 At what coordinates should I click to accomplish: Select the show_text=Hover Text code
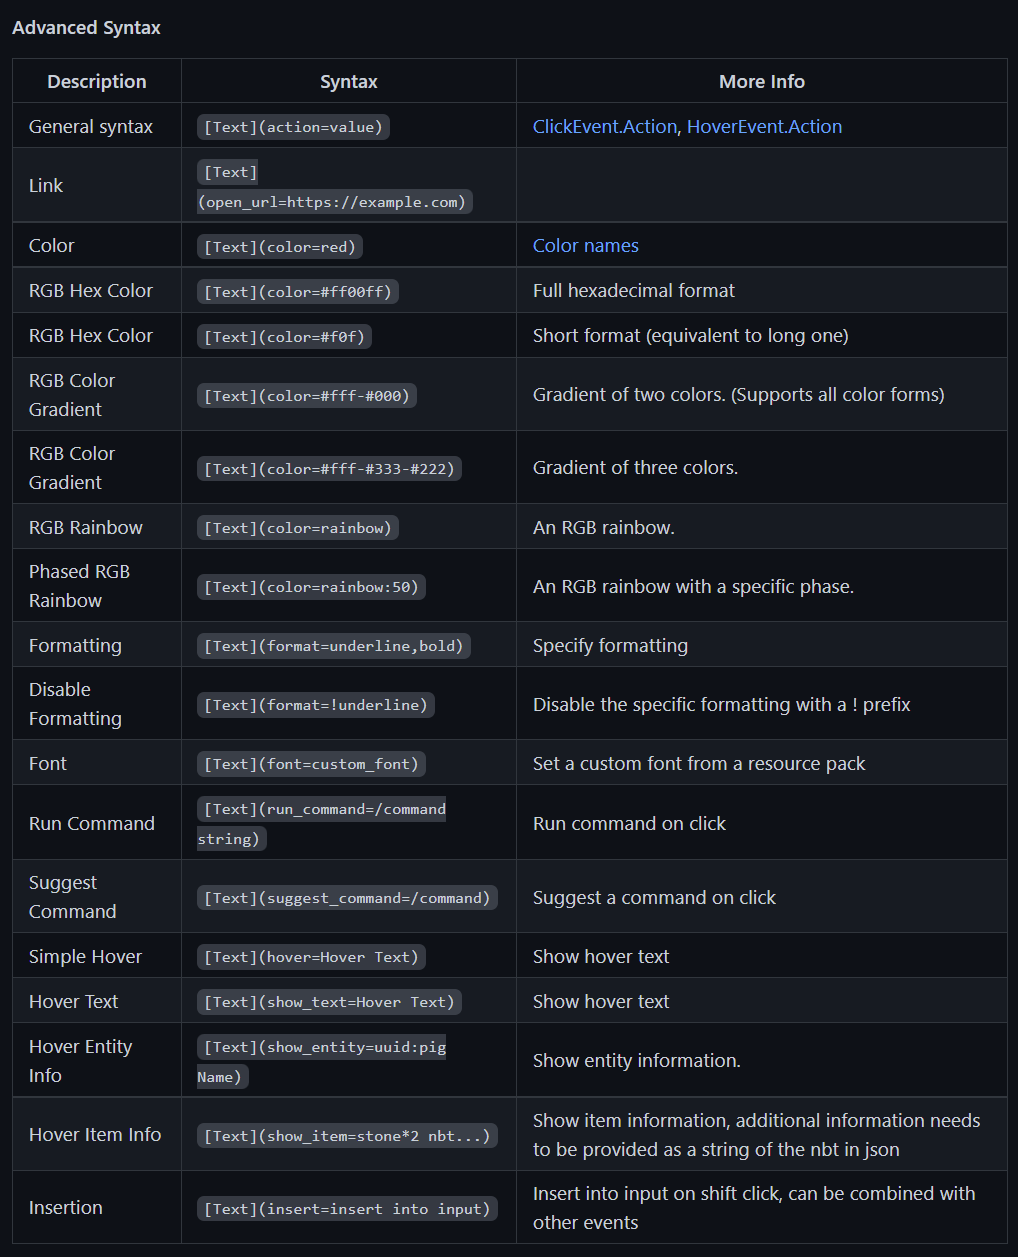(329, 1002)
